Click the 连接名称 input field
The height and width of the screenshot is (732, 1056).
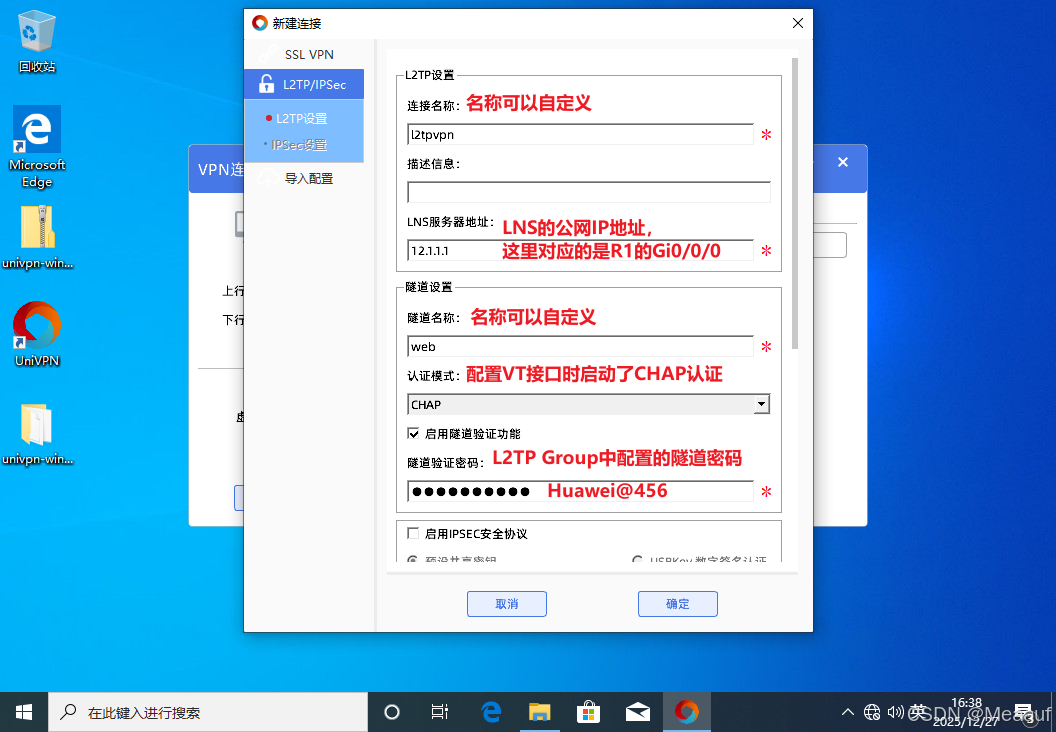click(x=581, y=134)
